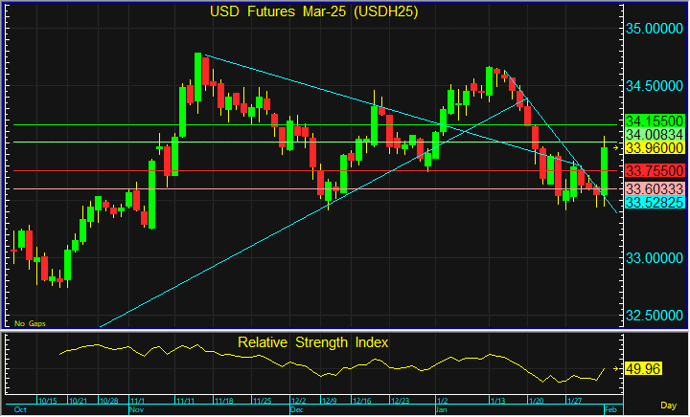Click the 1/13 date on time axis
Screen dimensions: 690x417
pos(497,400)
